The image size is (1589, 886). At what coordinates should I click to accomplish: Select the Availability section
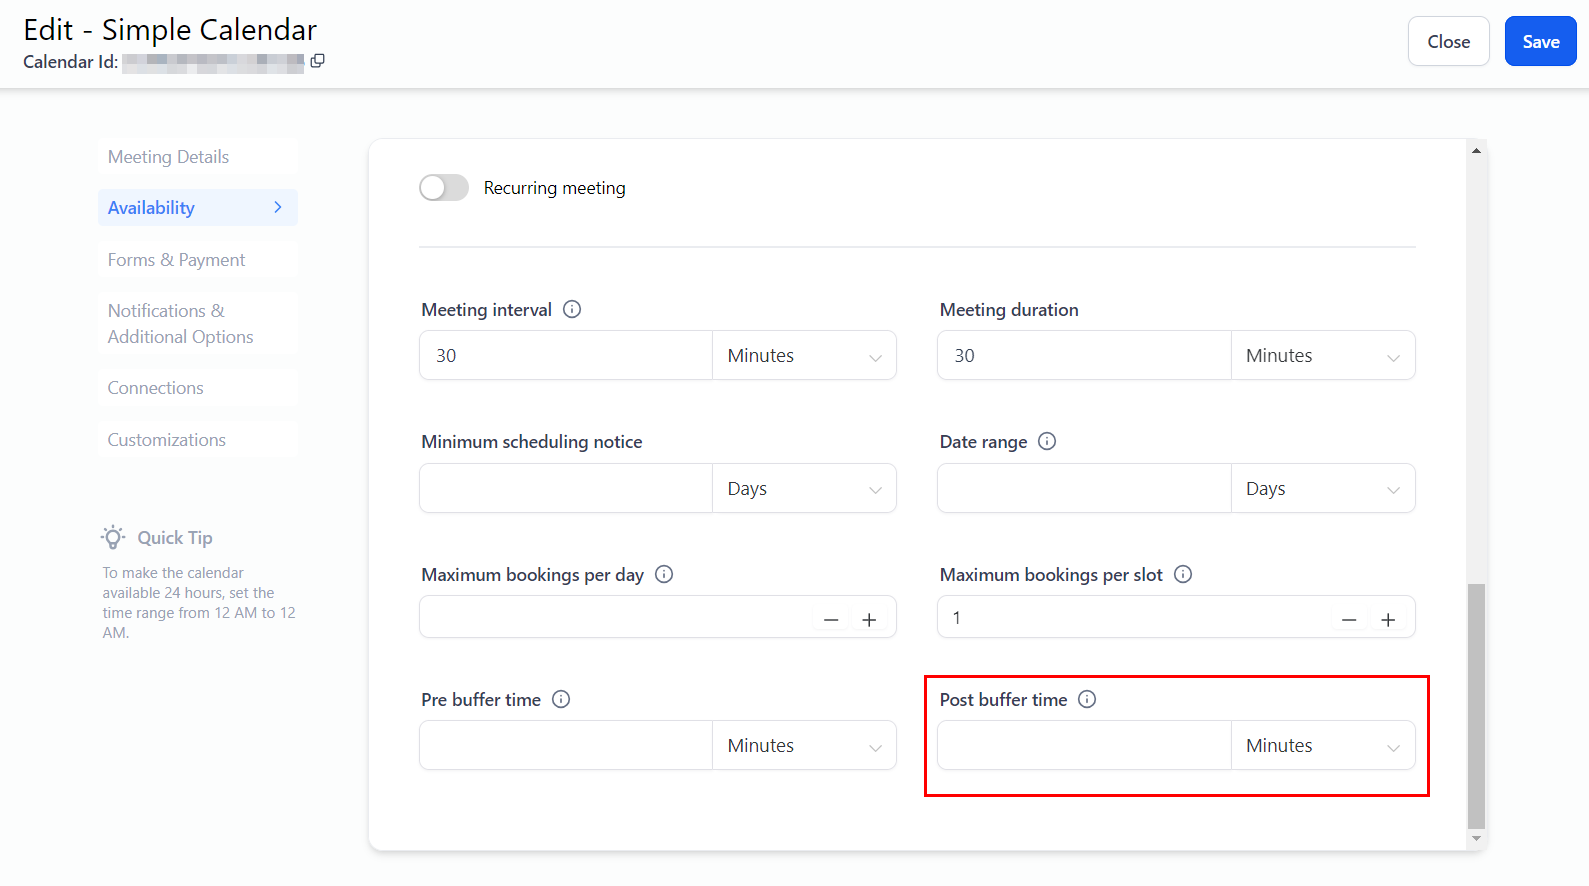point(198,208)
